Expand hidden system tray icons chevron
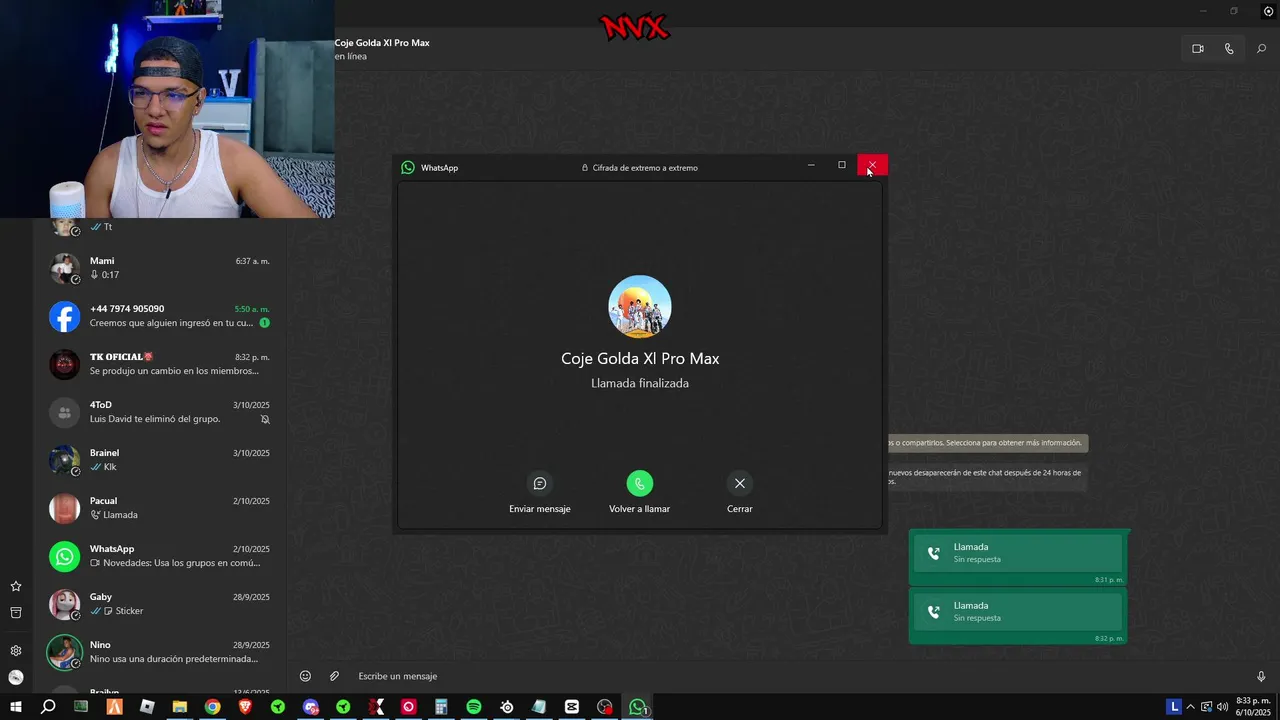This screenshot has height=720, width=1280. (1191, 707)
